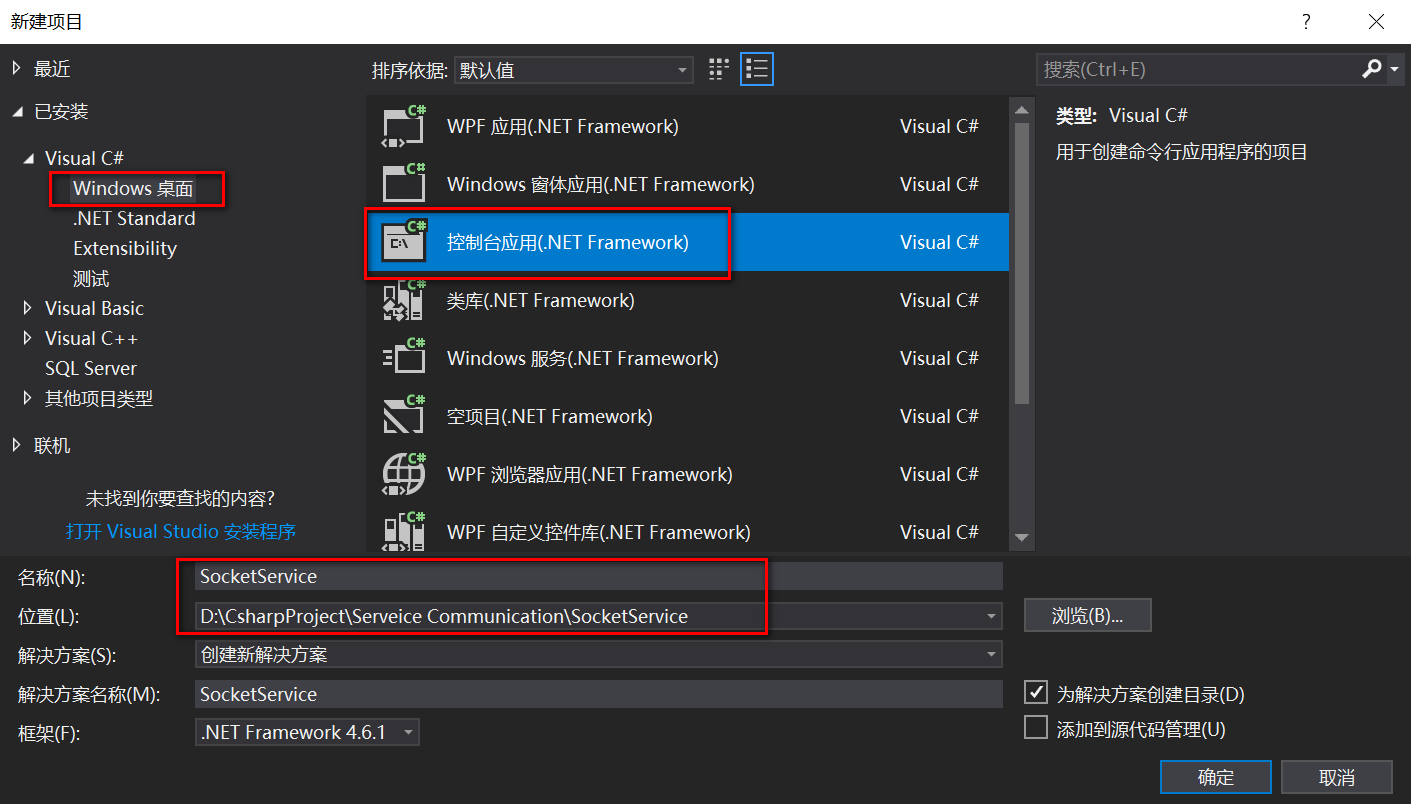Click the WPF 应用 project template icon
The image size is (1411, 804).
click(x=405, y=127)
